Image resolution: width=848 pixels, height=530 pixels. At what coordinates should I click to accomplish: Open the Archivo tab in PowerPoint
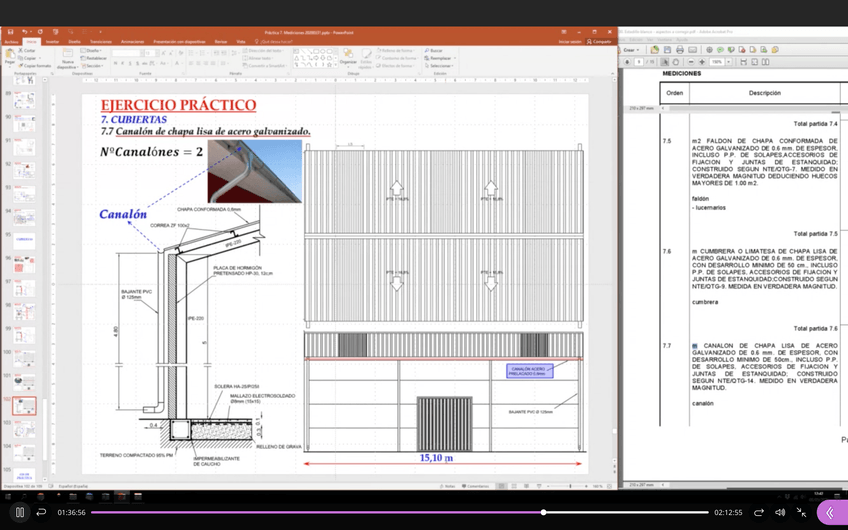click(x=11, y=42)
